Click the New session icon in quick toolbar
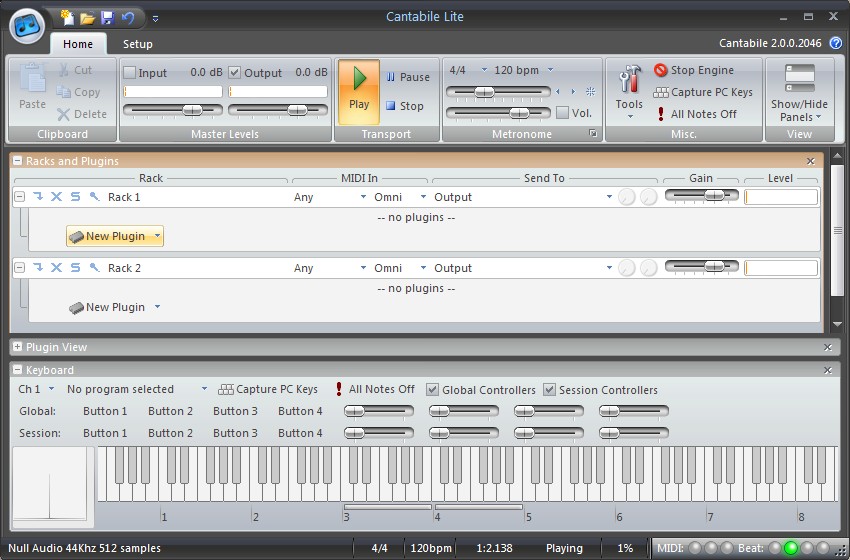This screenshot has height=560, width=850. (67, 18)
